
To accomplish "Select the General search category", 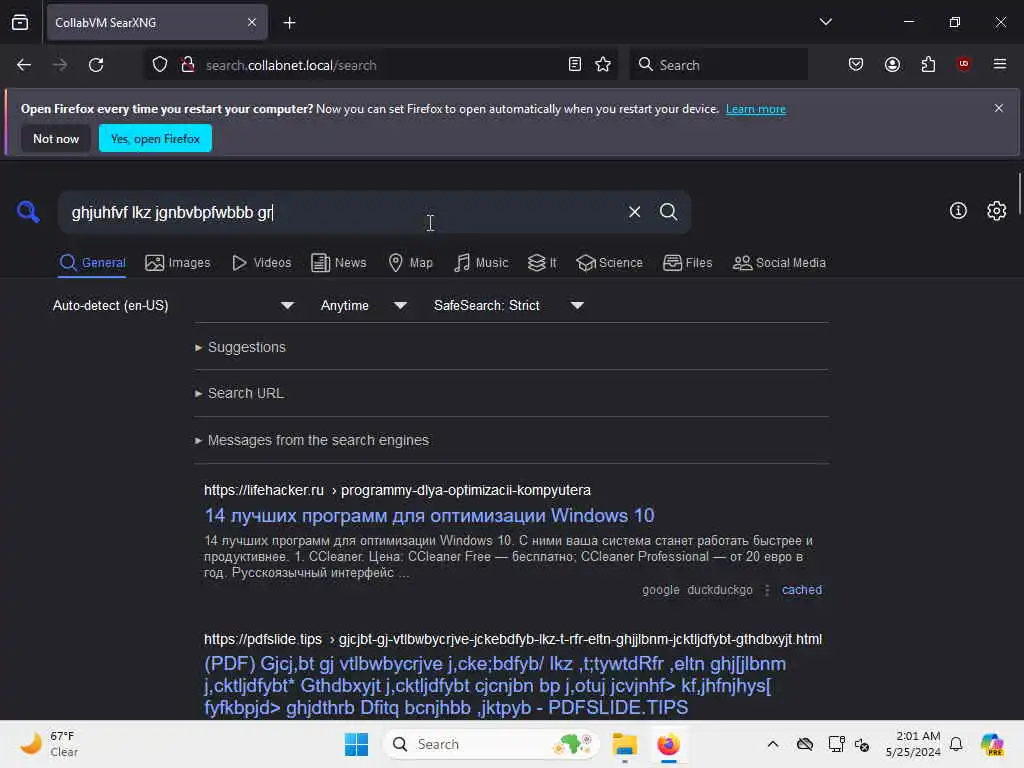I will pos(92,263).
